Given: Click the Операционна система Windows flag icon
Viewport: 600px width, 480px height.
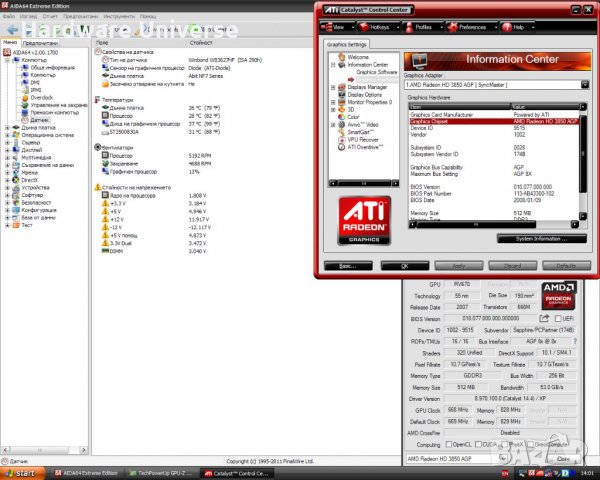Looking at the screenshot, I should point(16,135).
